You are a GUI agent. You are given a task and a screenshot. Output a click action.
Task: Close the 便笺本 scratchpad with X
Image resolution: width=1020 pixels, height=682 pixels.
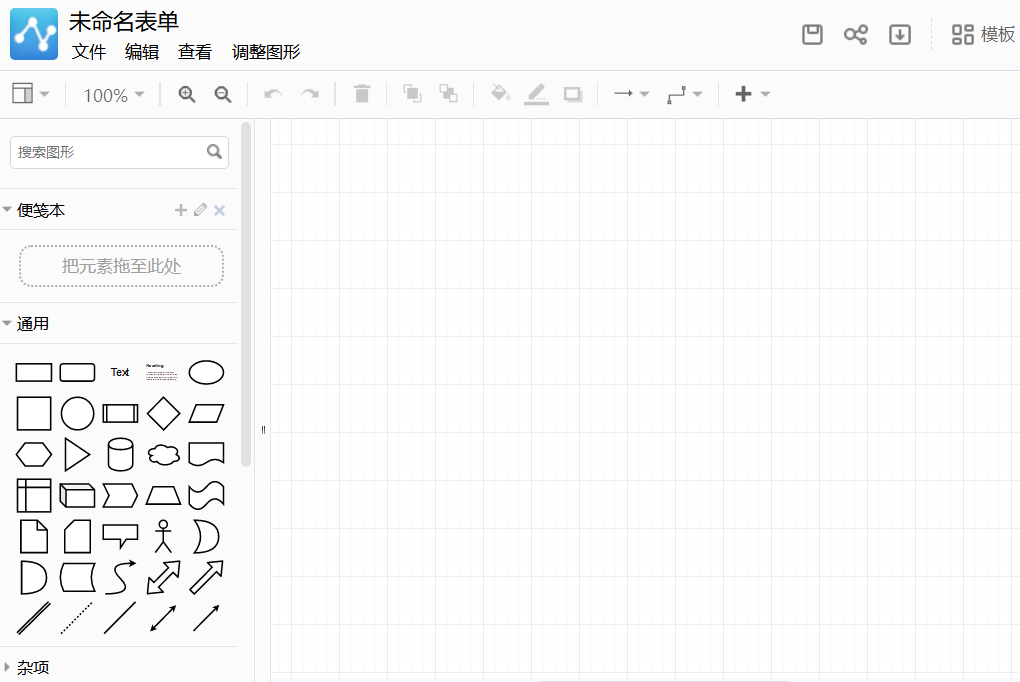click(220, 210)
